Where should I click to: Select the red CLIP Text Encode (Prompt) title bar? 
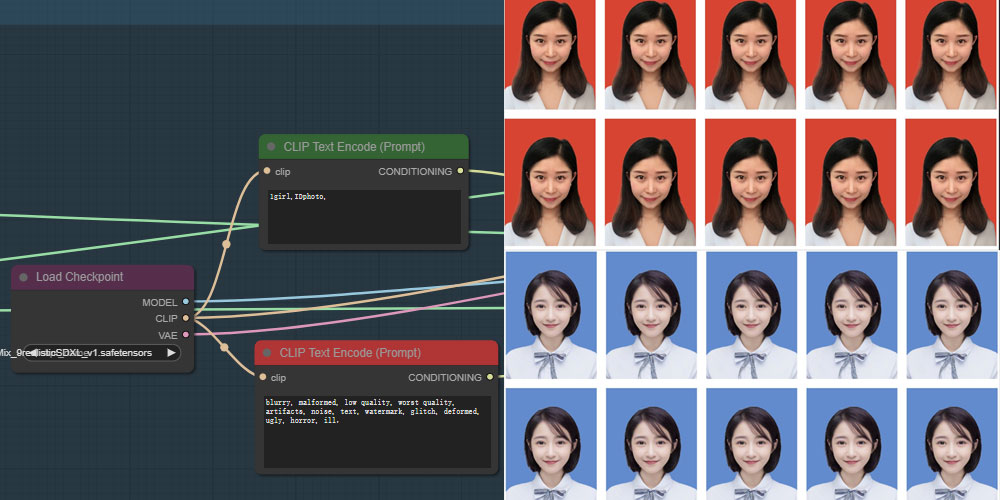coord(376,353)
